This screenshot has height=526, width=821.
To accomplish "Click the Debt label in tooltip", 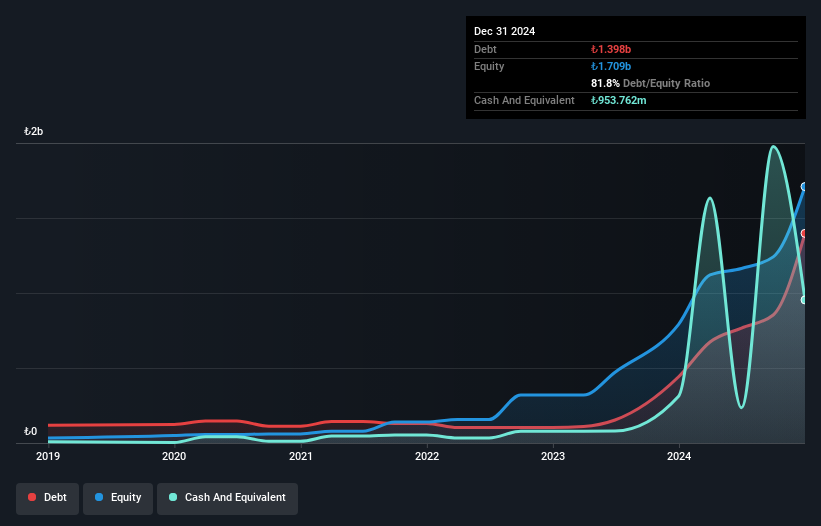I will click(485, 49).
